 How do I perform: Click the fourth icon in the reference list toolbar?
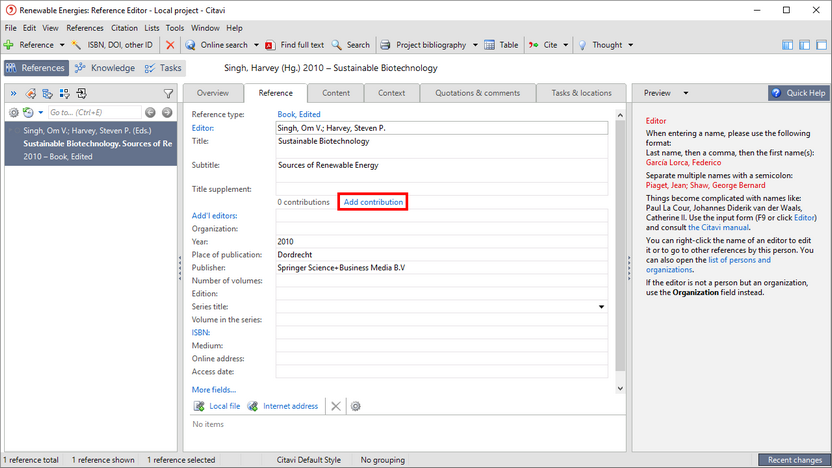tap(65, 94)
